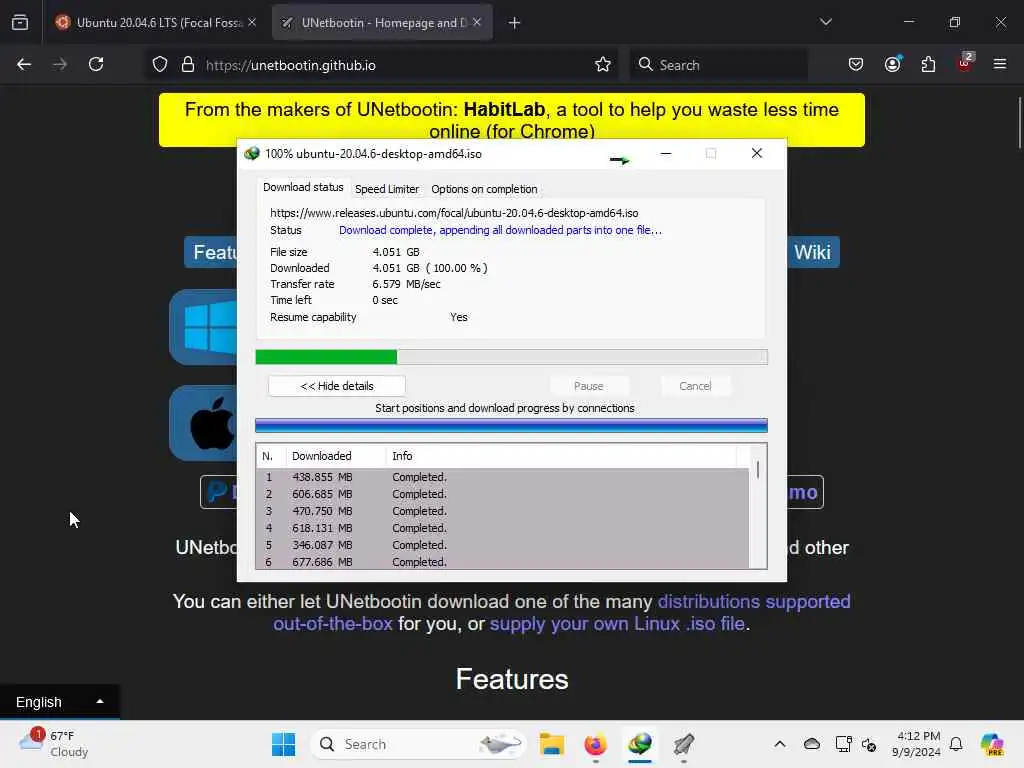Show site security padlock info
The width and height of the screenshot is (1024, 768).
point(188,65)
